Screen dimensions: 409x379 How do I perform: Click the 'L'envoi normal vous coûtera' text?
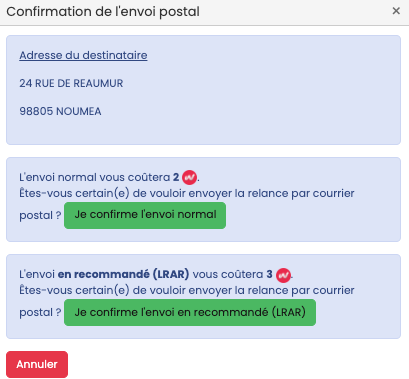point(94,177)
